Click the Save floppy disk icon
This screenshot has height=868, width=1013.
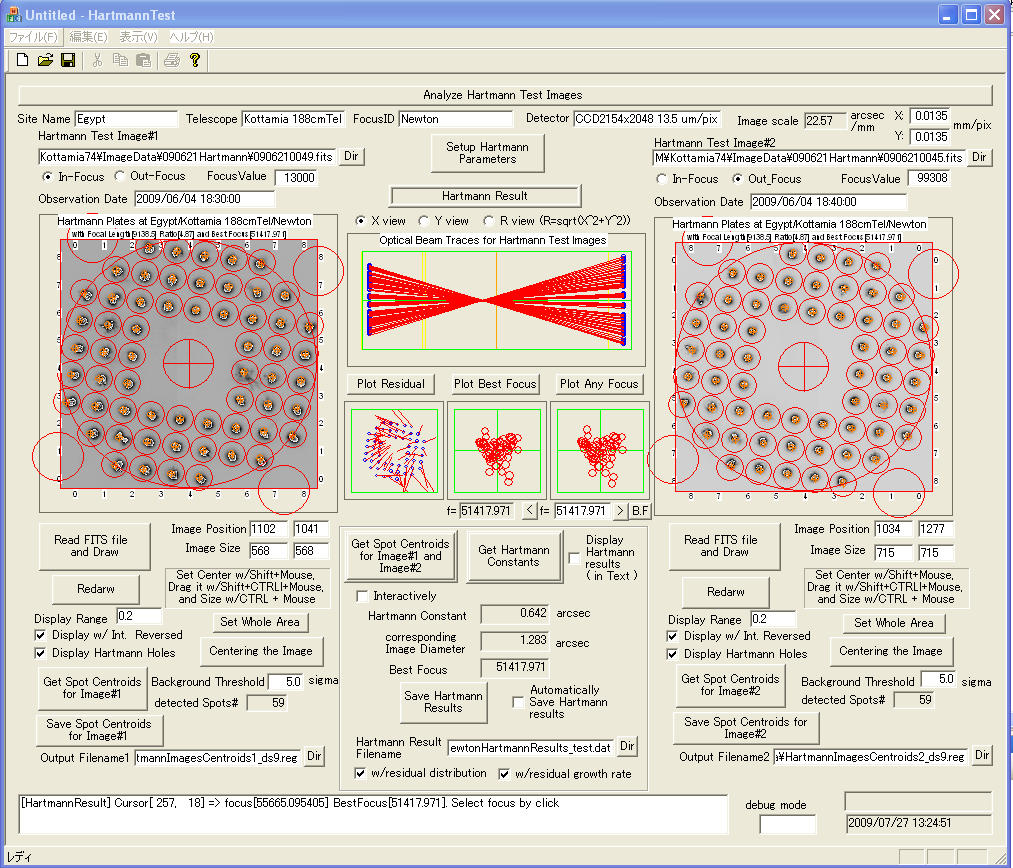[x=68, y=60]
